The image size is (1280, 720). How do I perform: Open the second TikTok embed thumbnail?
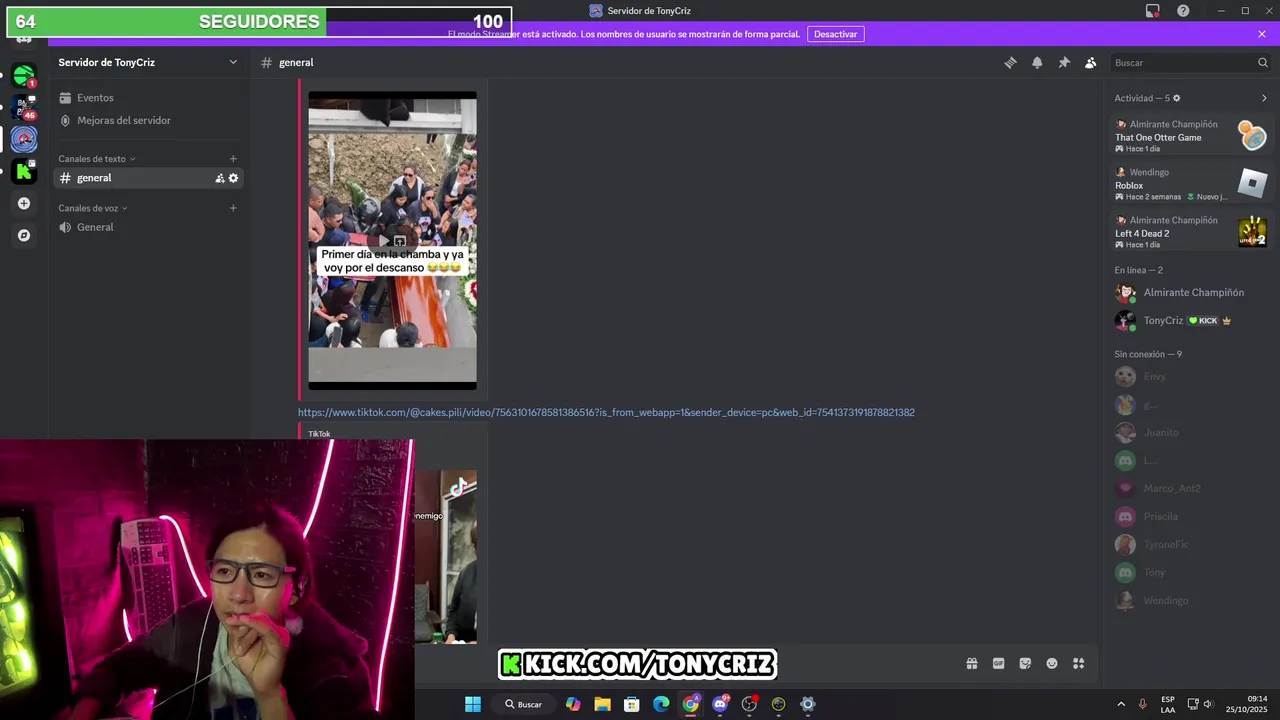(446, 555)
